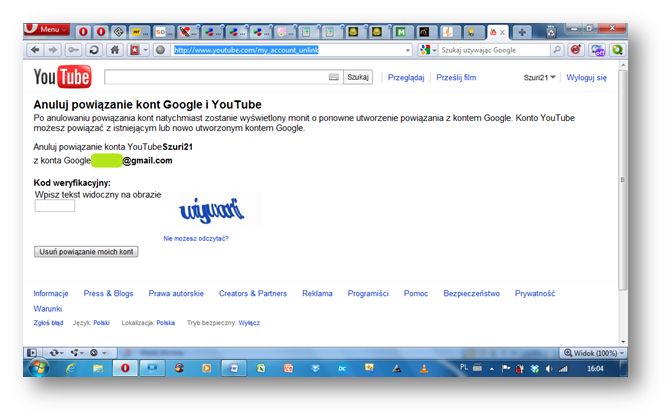This screenshot has height=420, width=671.
Task: Click 'Usuń powiązanie moich kont' button
Action: point(86,252)
